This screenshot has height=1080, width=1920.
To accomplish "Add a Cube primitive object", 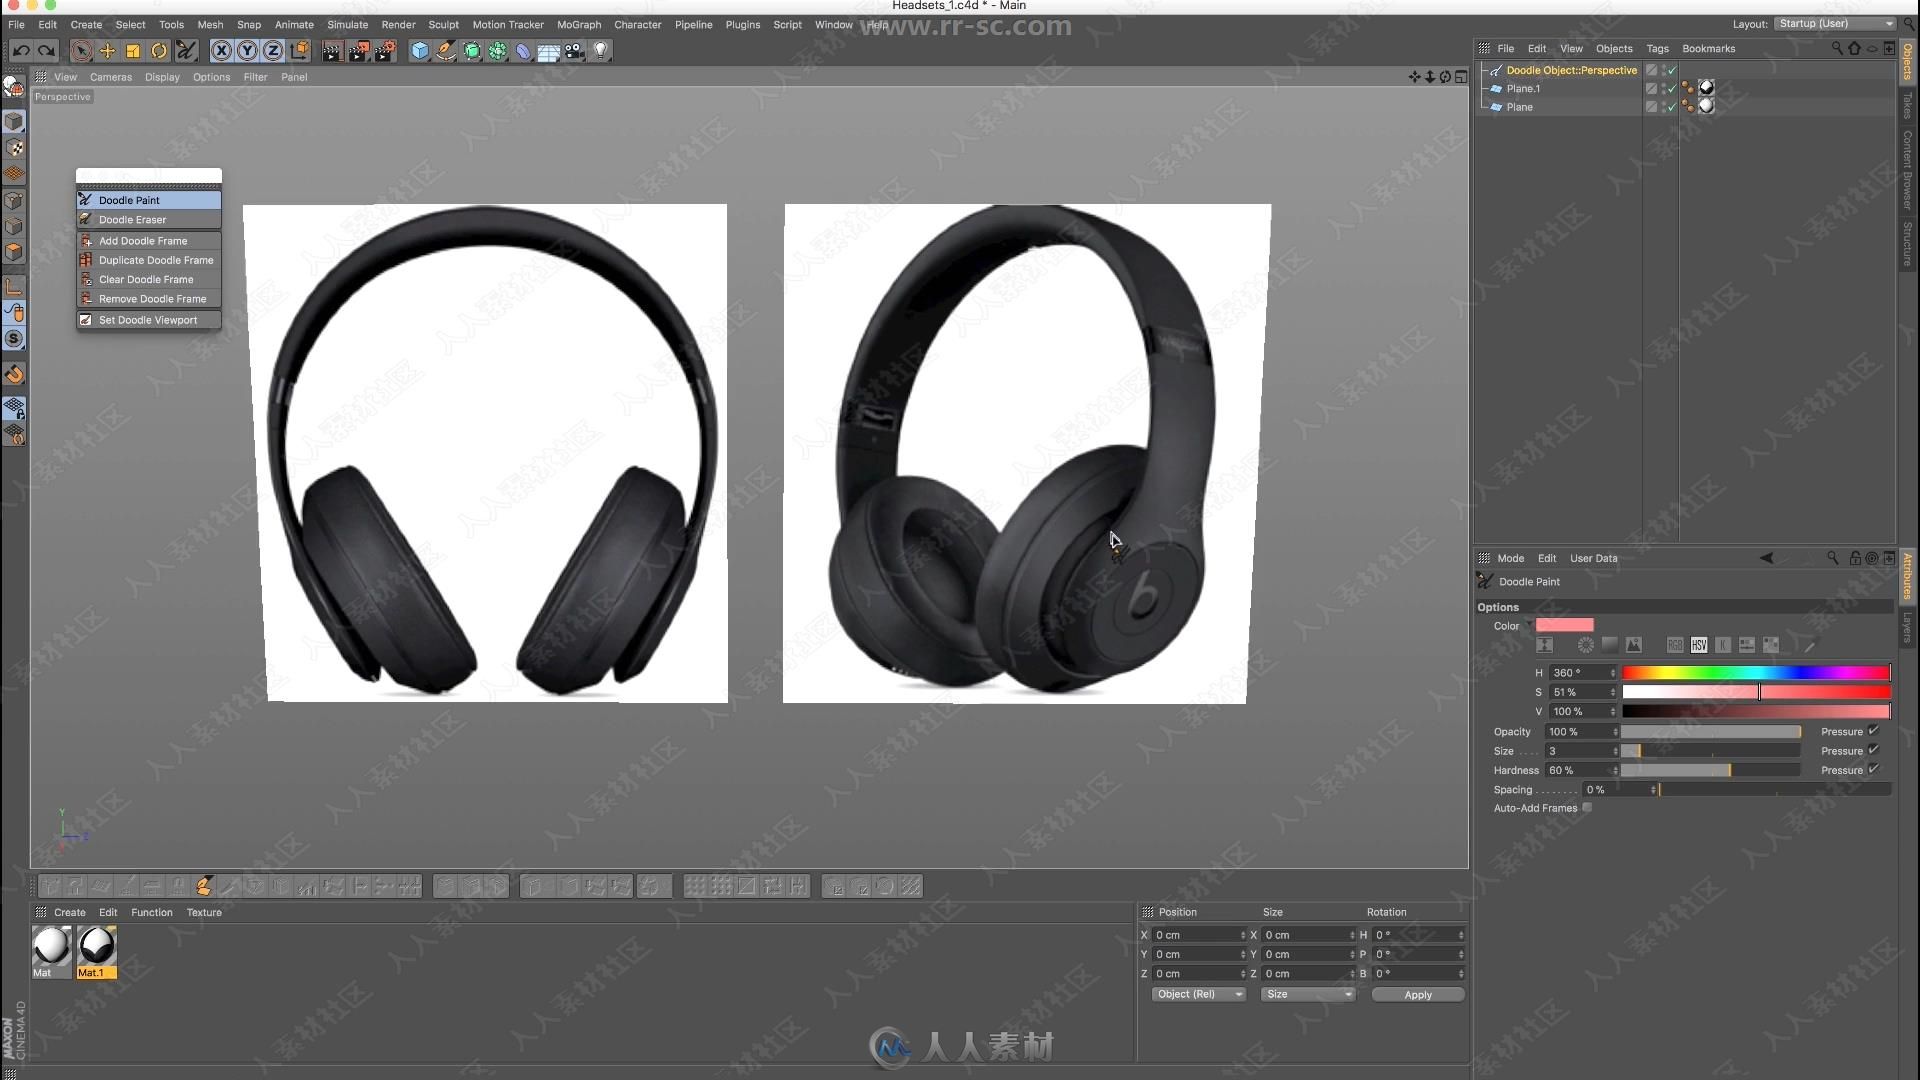I will click(420, 50).
